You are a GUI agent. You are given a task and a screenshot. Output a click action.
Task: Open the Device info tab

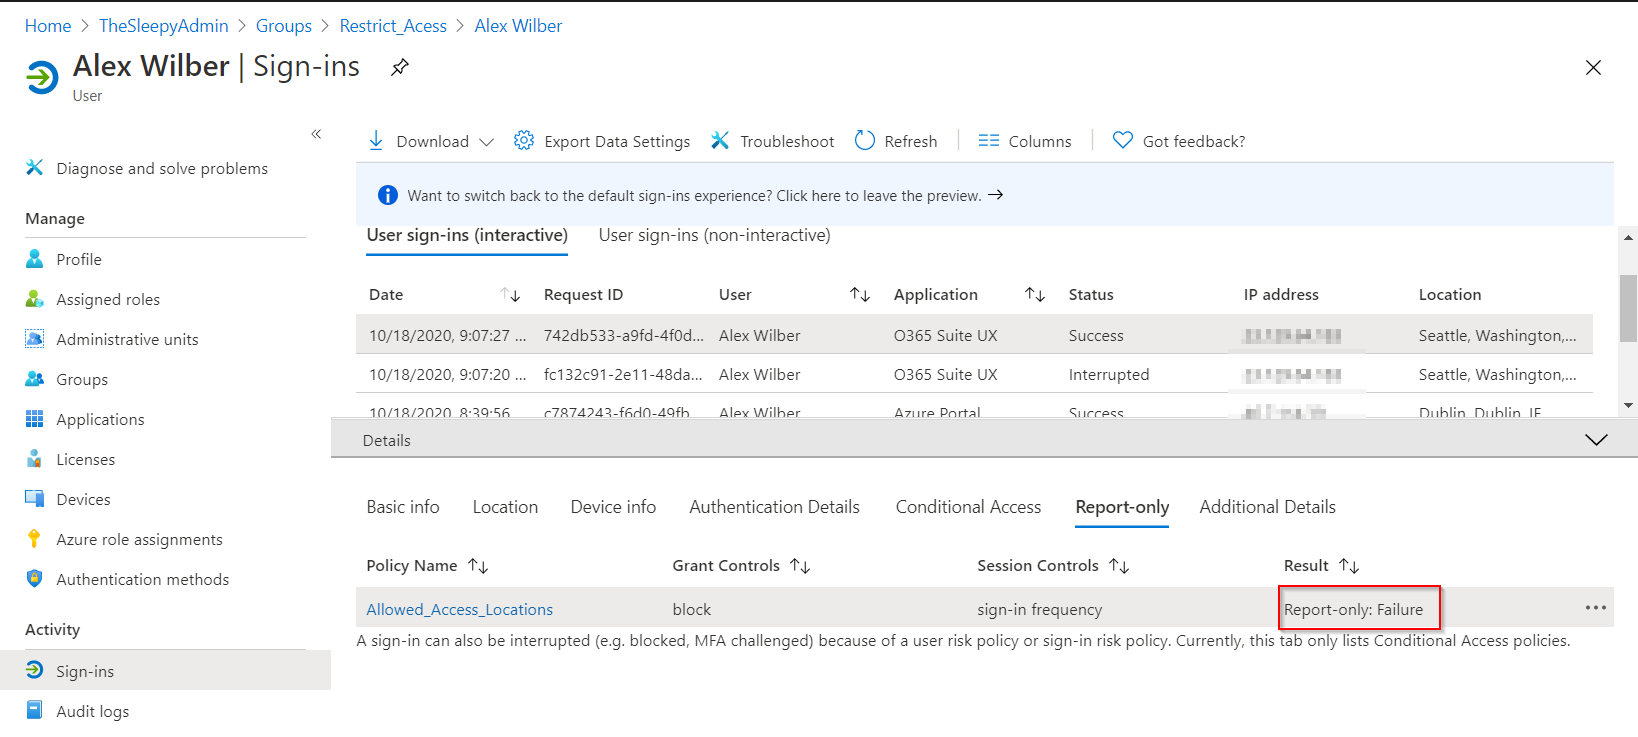(x=613, y=507)
